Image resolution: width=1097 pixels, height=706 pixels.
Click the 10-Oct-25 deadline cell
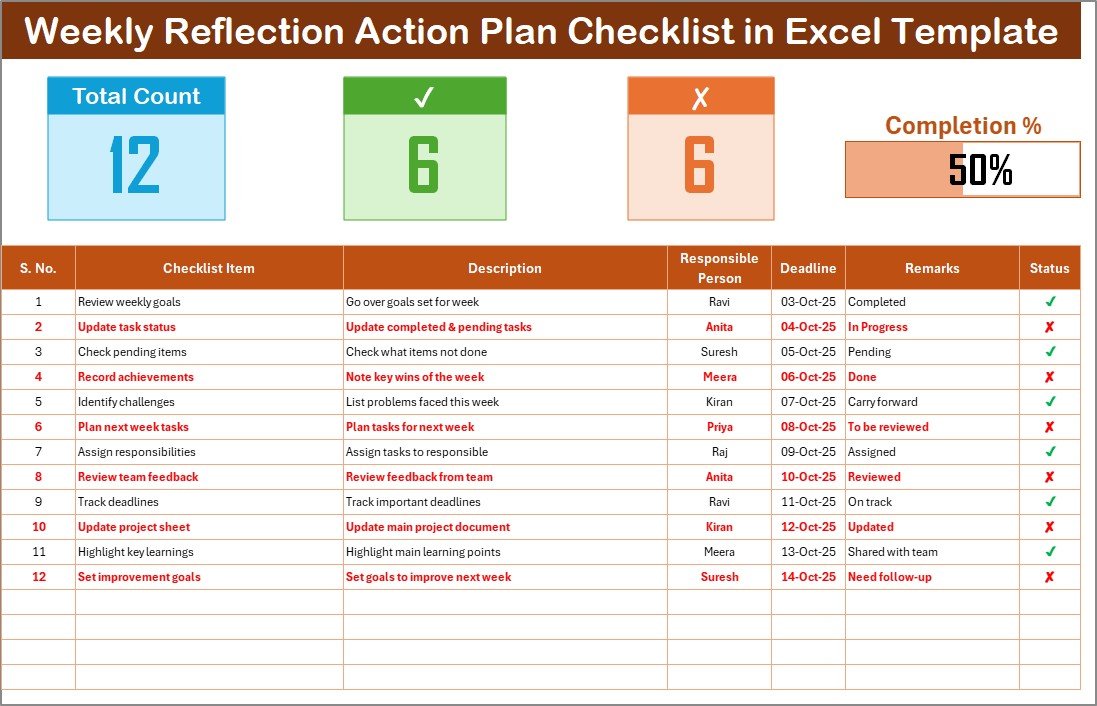tap(808, 477)
